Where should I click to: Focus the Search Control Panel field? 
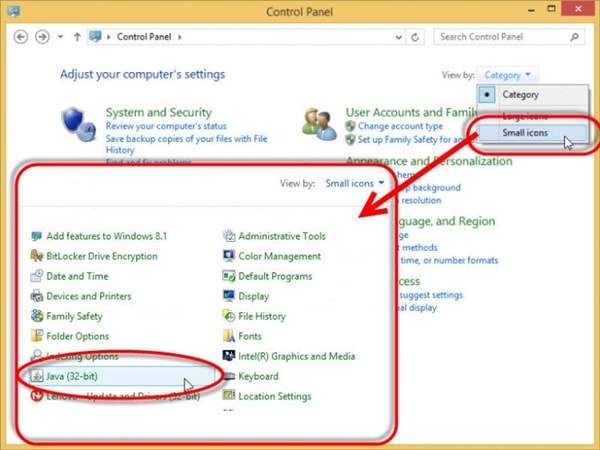click(509, 37)
